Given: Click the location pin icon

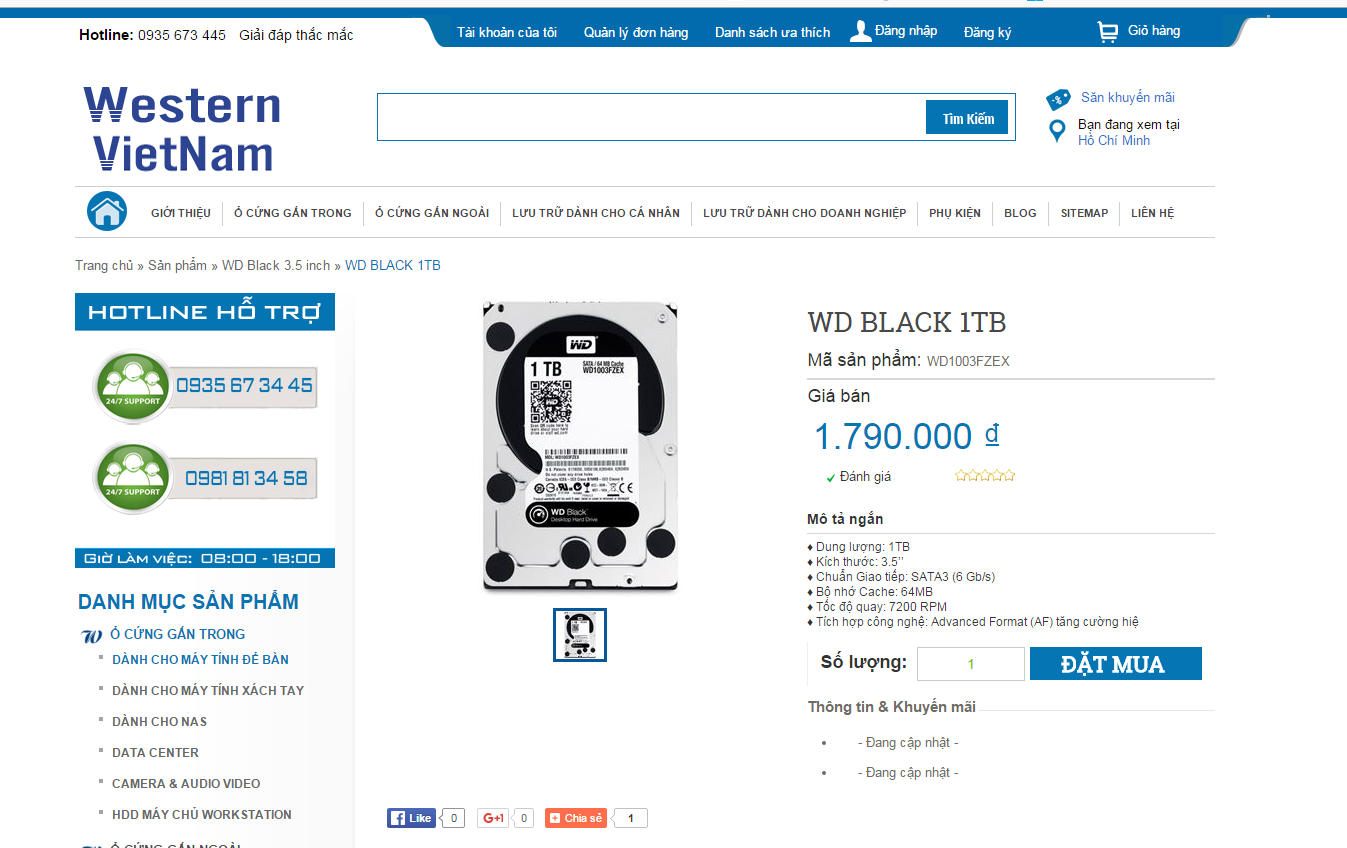Looking at the screenshot, I should click(1057, 131).
